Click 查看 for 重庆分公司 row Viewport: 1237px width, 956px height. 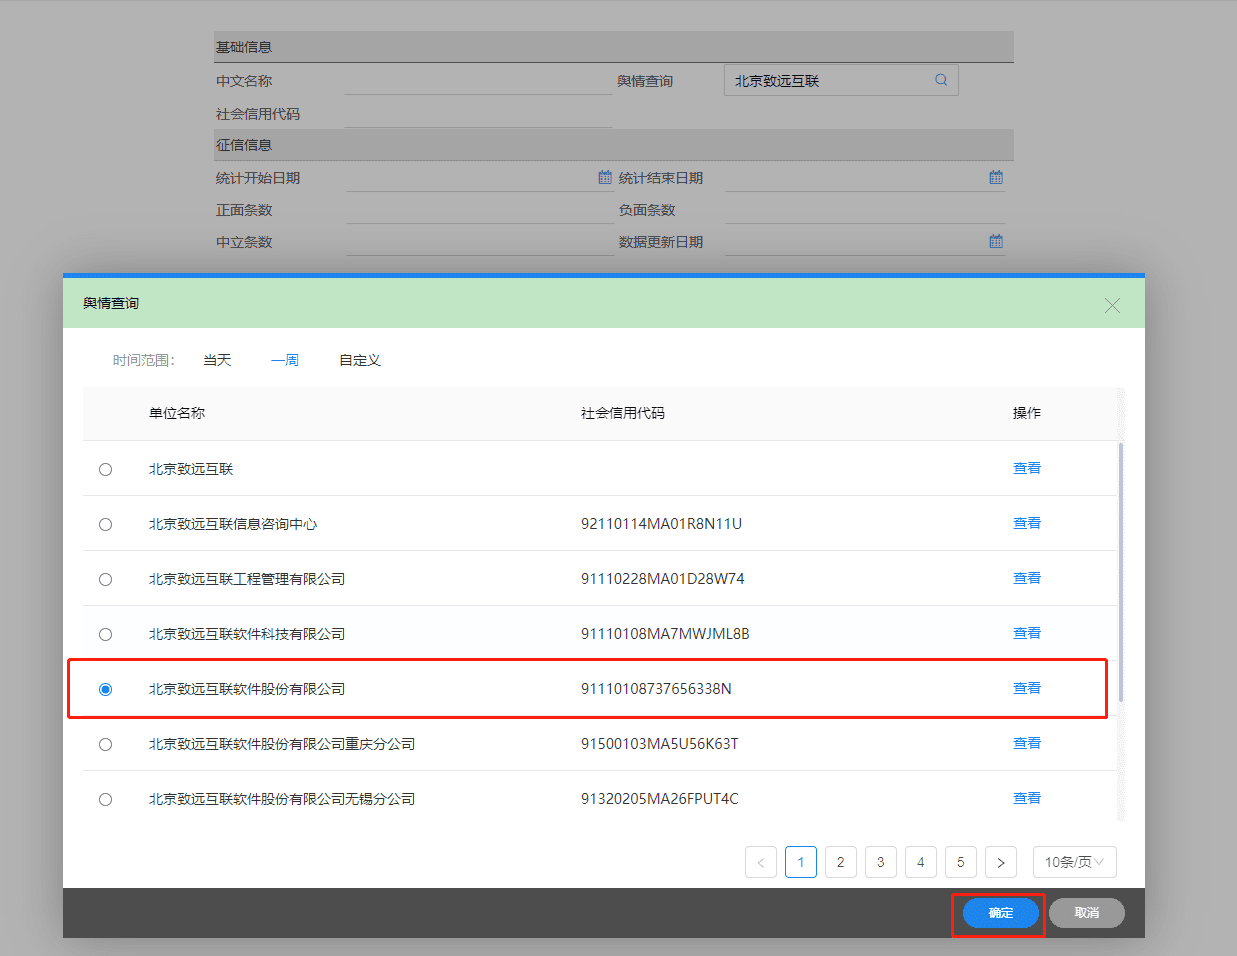(1027, 743)
